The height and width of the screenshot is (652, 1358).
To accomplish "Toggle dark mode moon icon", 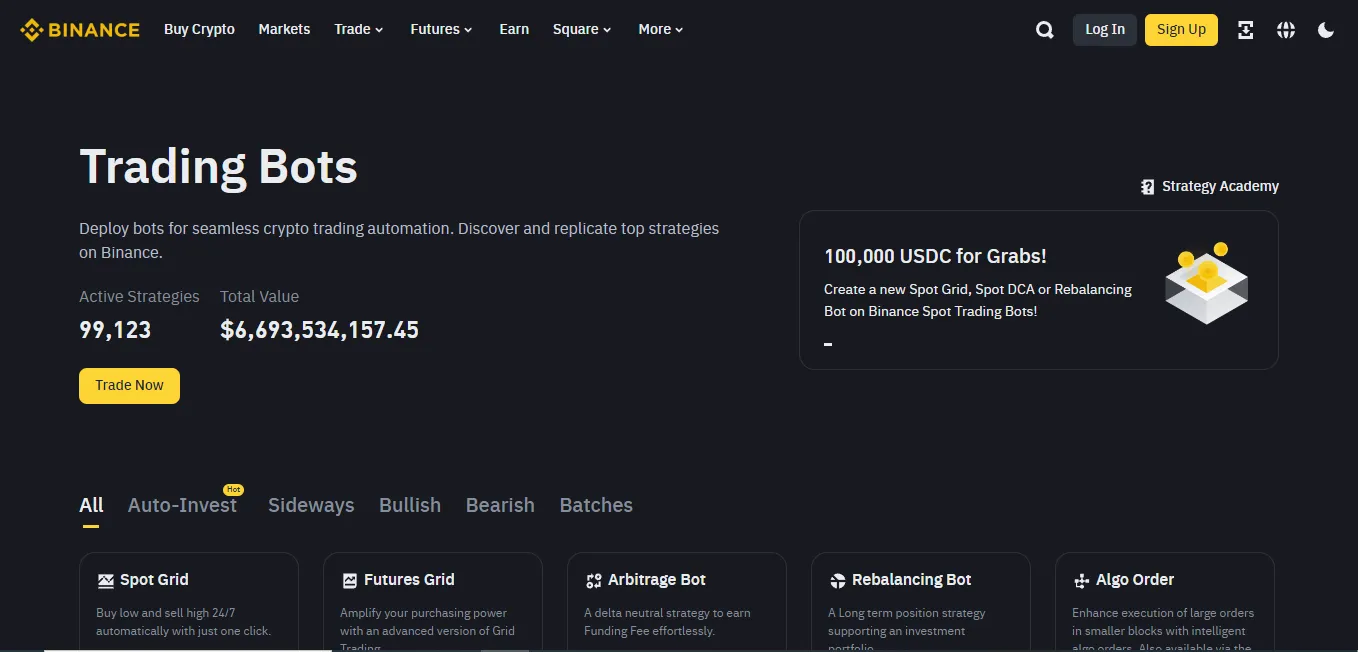I will (1326, 30).
